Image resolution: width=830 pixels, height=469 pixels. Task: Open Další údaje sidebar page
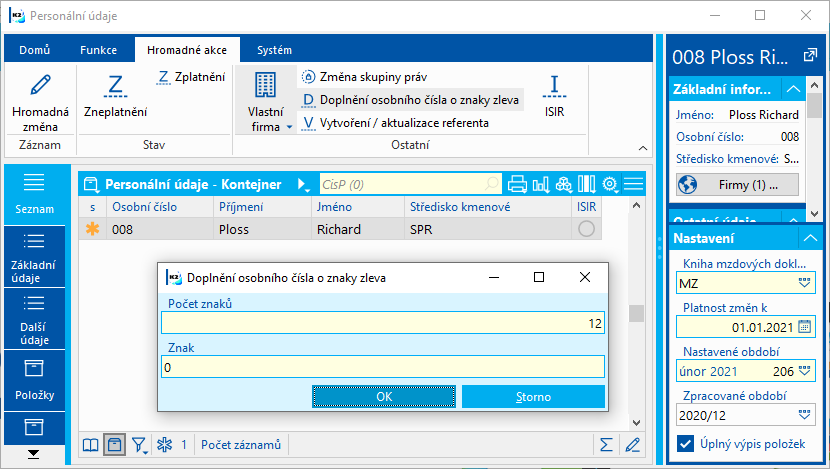pos(34,319)
